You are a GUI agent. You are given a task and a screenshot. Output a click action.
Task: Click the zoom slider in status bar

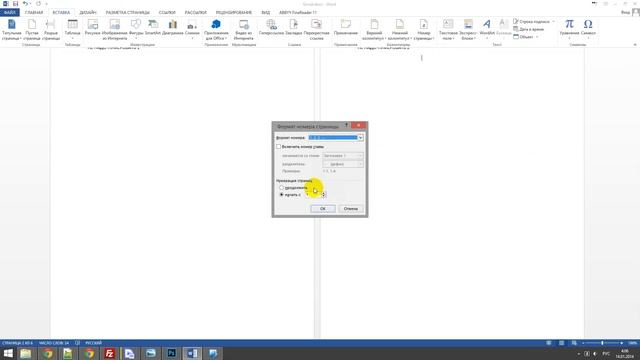602,343
